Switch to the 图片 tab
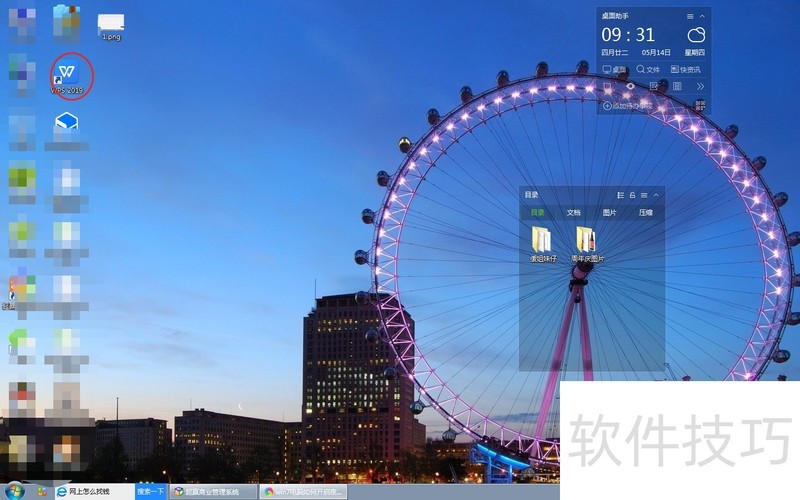800x500 pixels. click(610, 212)
